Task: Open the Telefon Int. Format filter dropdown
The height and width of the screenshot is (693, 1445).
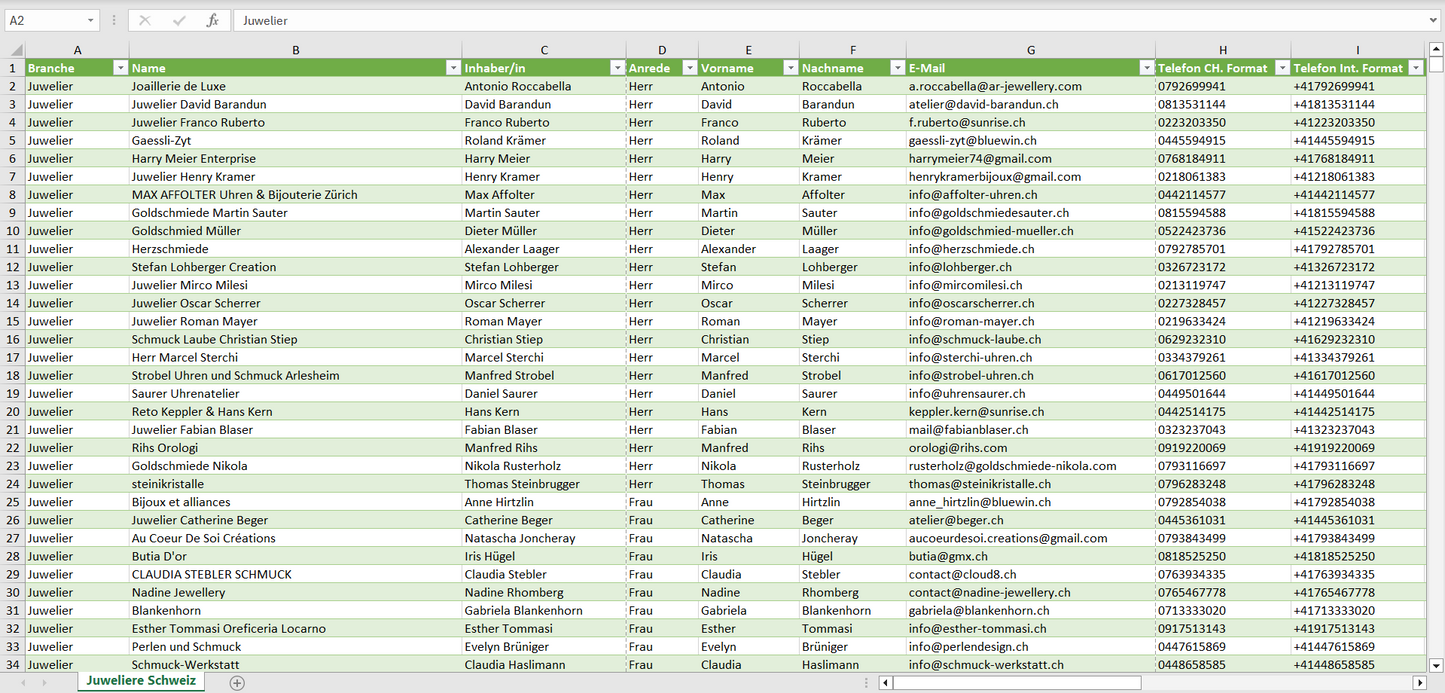Action: [x=1415, y=68]
